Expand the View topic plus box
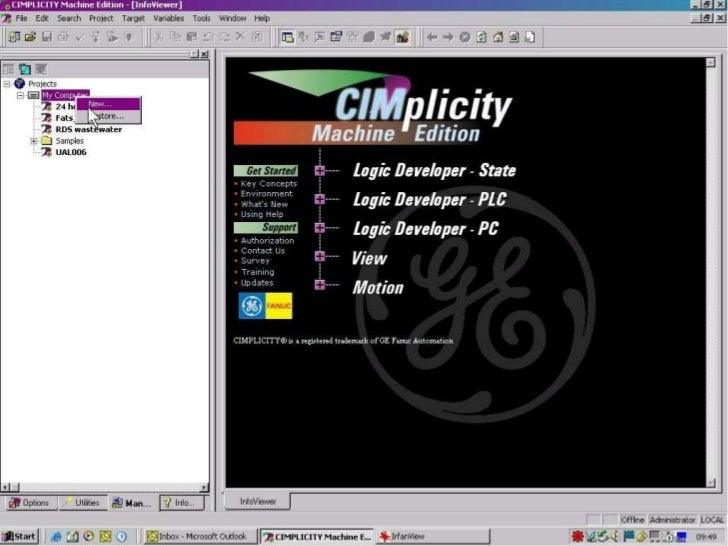 (x=320, y=256)
